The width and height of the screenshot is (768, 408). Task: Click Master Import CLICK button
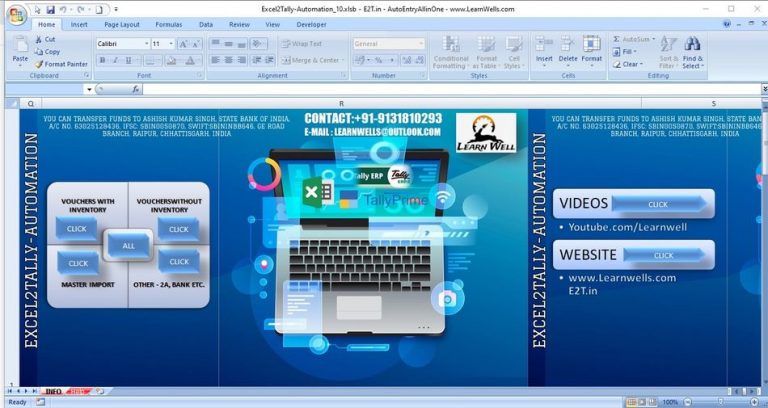(x=78, y=263)
